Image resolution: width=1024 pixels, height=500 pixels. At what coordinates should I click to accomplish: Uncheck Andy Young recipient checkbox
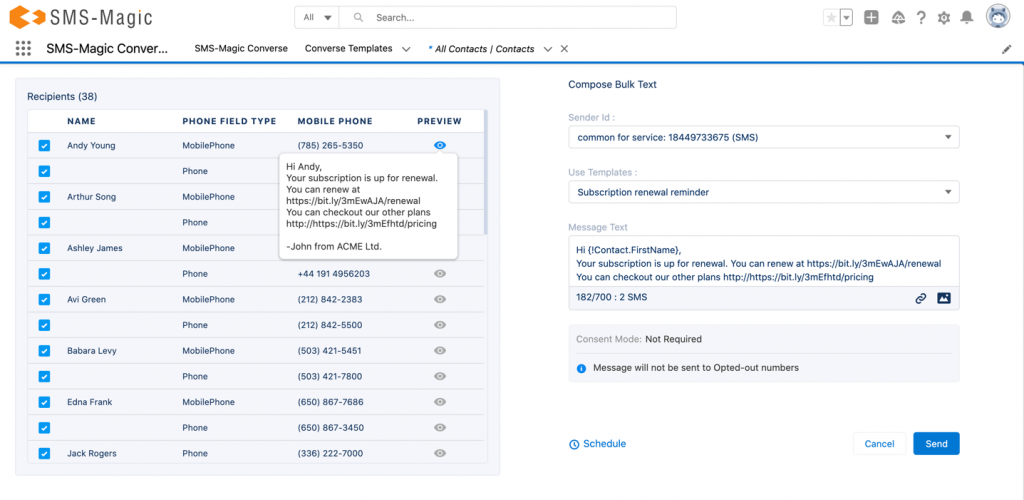[44, 146]
